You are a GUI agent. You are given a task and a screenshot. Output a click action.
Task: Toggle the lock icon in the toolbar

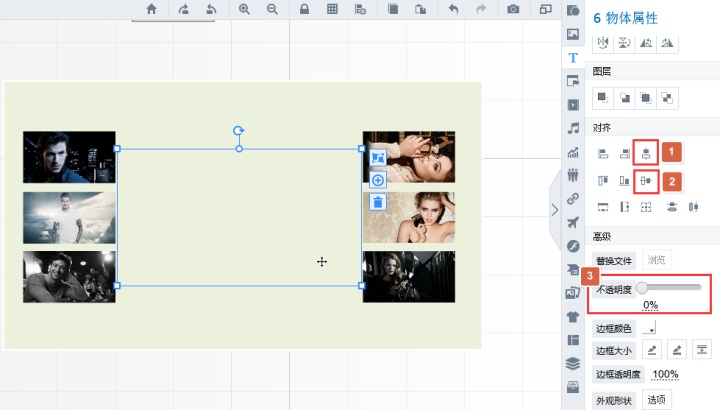click(x=304, y=9)
